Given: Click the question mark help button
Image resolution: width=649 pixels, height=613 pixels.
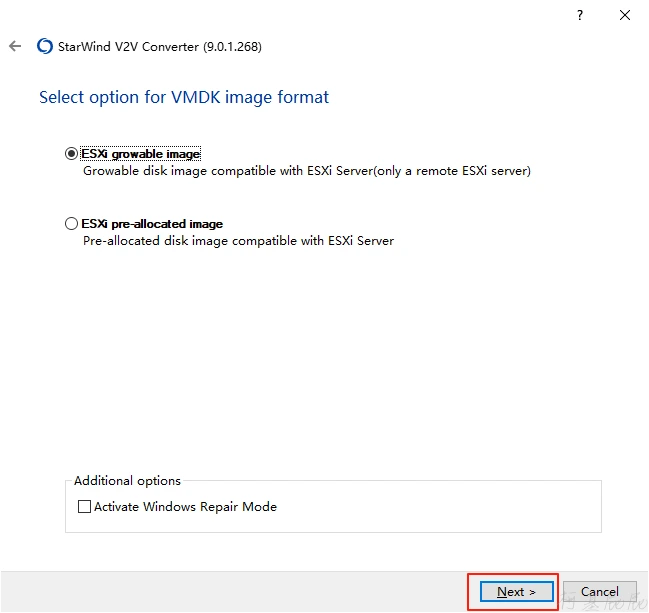Looking at the screenshot, I should 580,16.
